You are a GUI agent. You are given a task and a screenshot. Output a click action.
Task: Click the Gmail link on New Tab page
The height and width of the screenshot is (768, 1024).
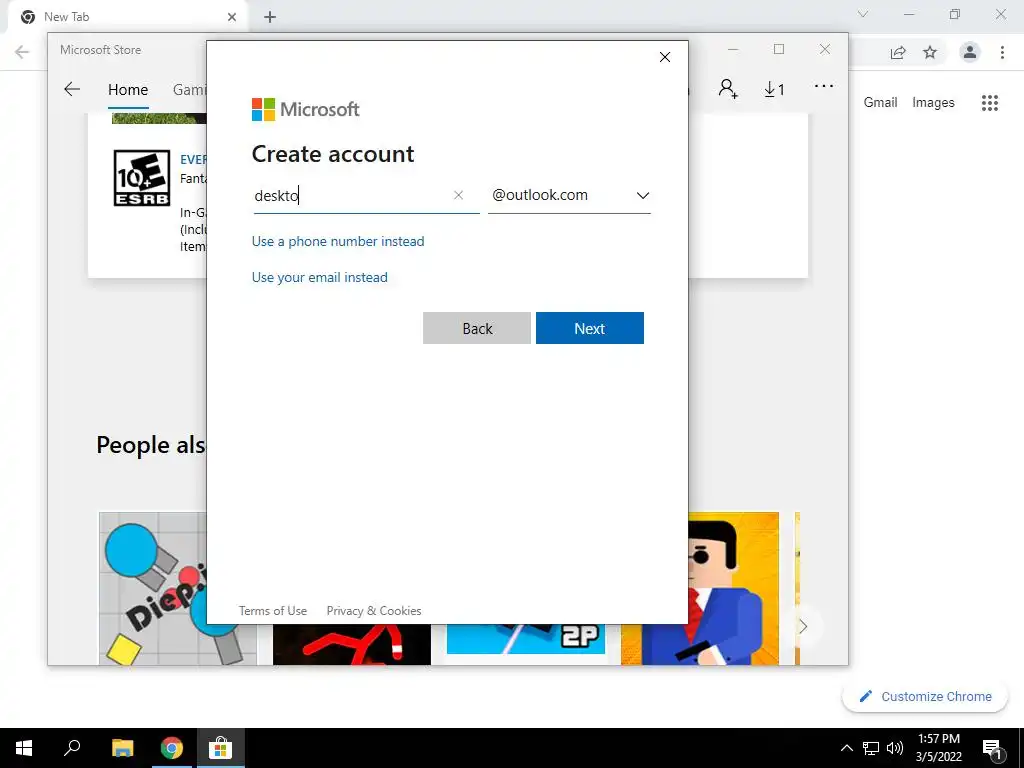coord(880,103)
